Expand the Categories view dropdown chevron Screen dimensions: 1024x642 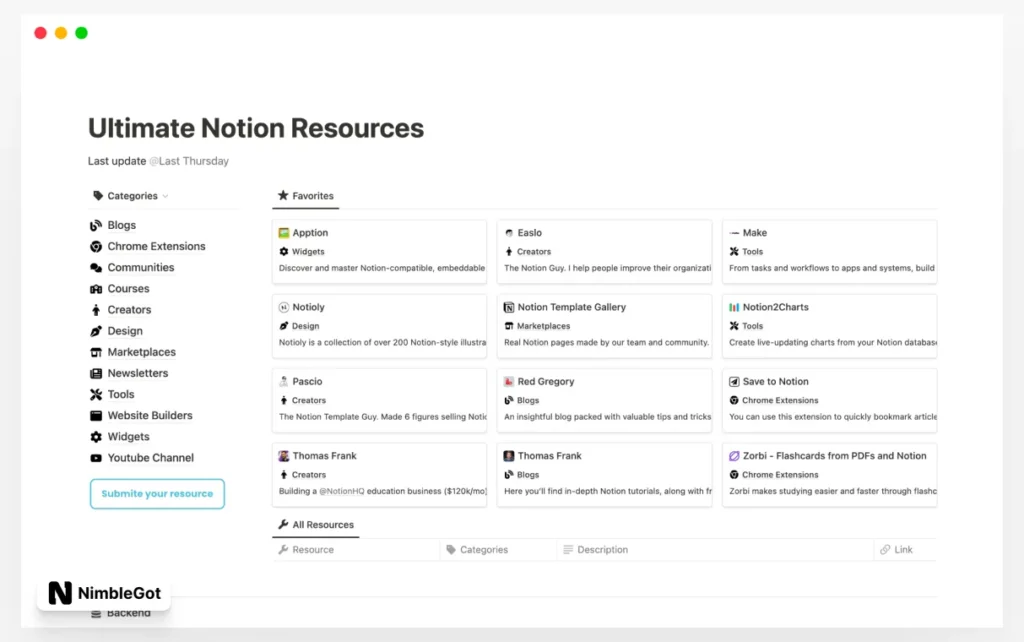[165, 196]
